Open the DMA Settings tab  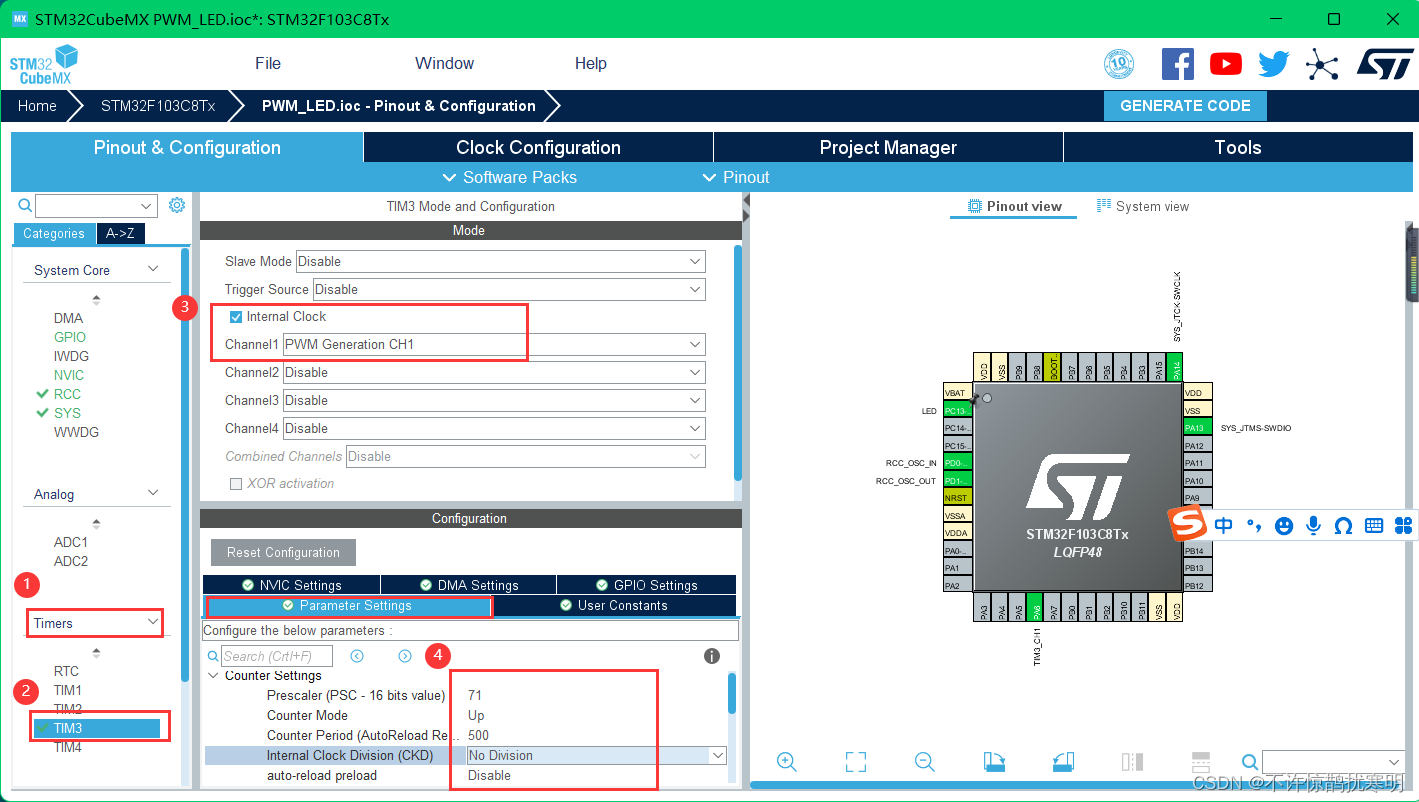pyautogui.click(x=468, y=585)
